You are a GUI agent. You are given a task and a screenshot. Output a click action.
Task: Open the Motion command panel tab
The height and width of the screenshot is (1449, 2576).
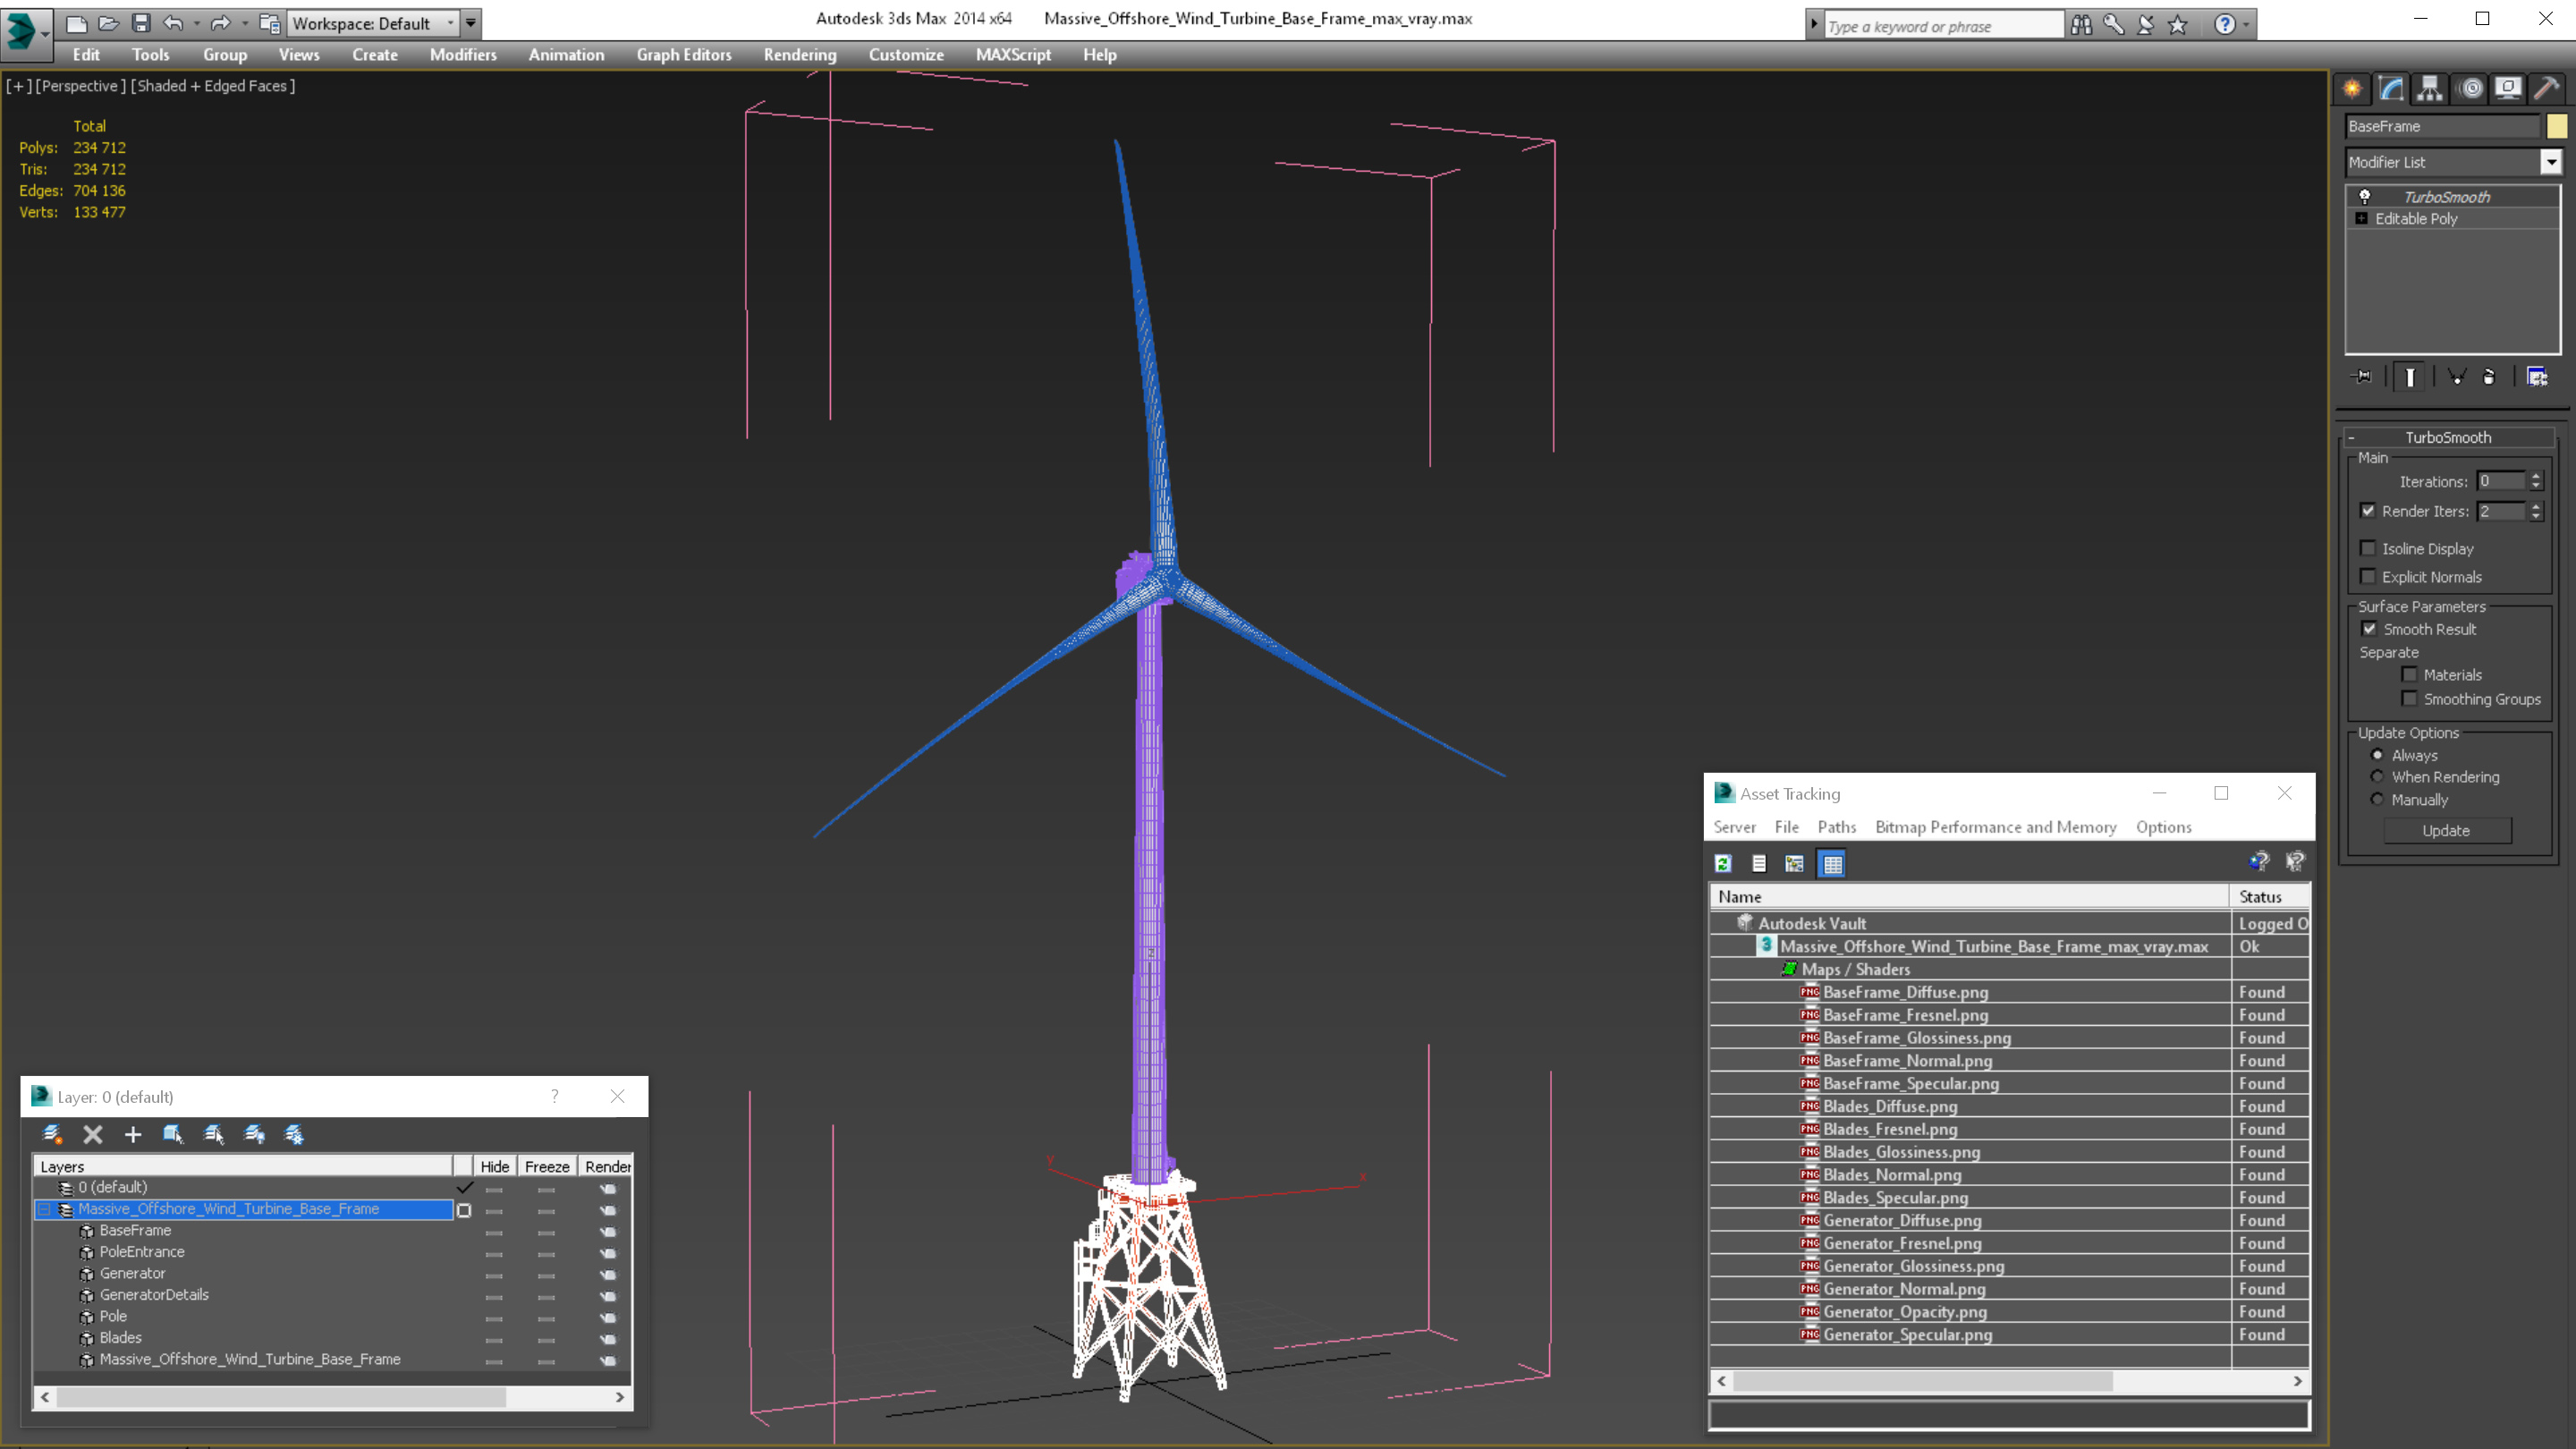2471,89
